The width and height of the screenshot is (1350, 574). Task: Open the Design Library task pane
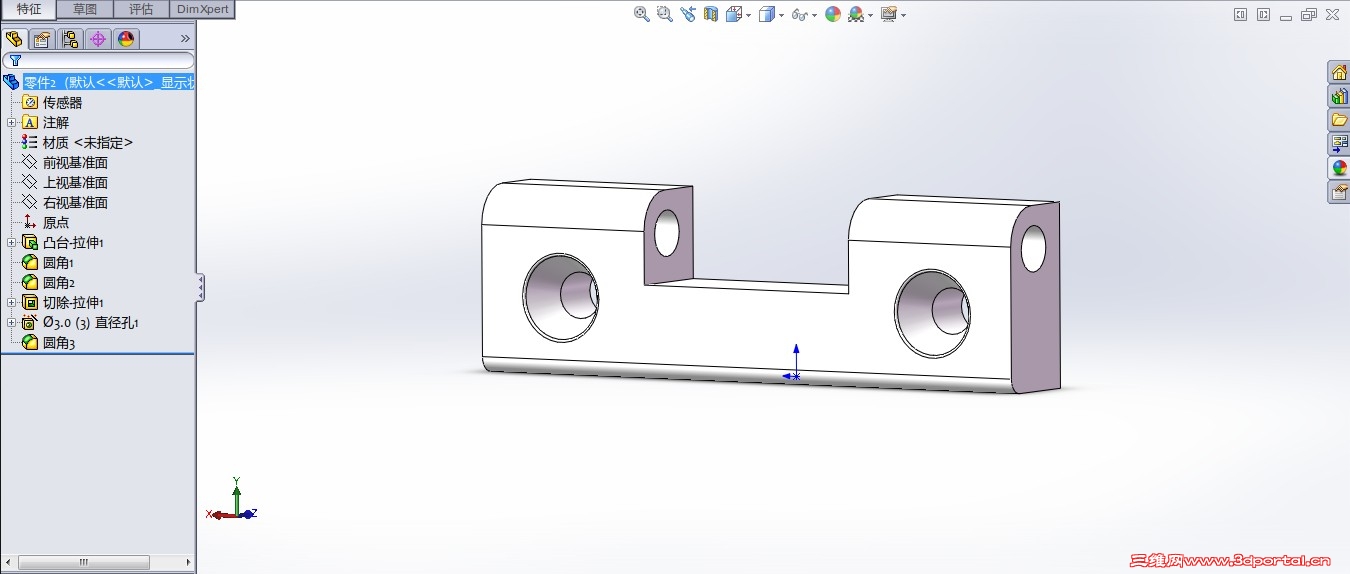click(x=1339, y=96)
